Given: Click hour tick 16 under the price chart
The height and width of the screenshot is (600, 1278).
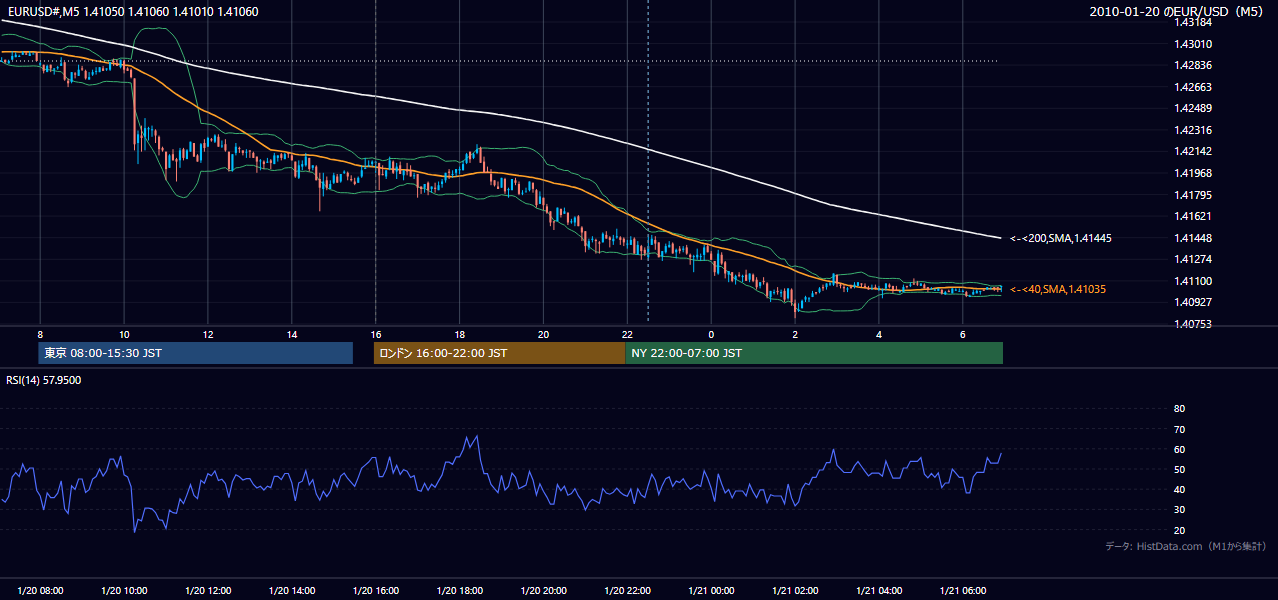Looking at the screenshot, I should point(376,334).
